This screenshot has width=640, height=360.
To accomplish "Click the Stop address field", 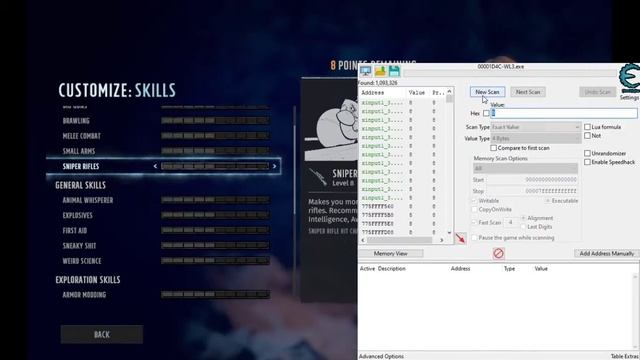I will coord(532,191).
